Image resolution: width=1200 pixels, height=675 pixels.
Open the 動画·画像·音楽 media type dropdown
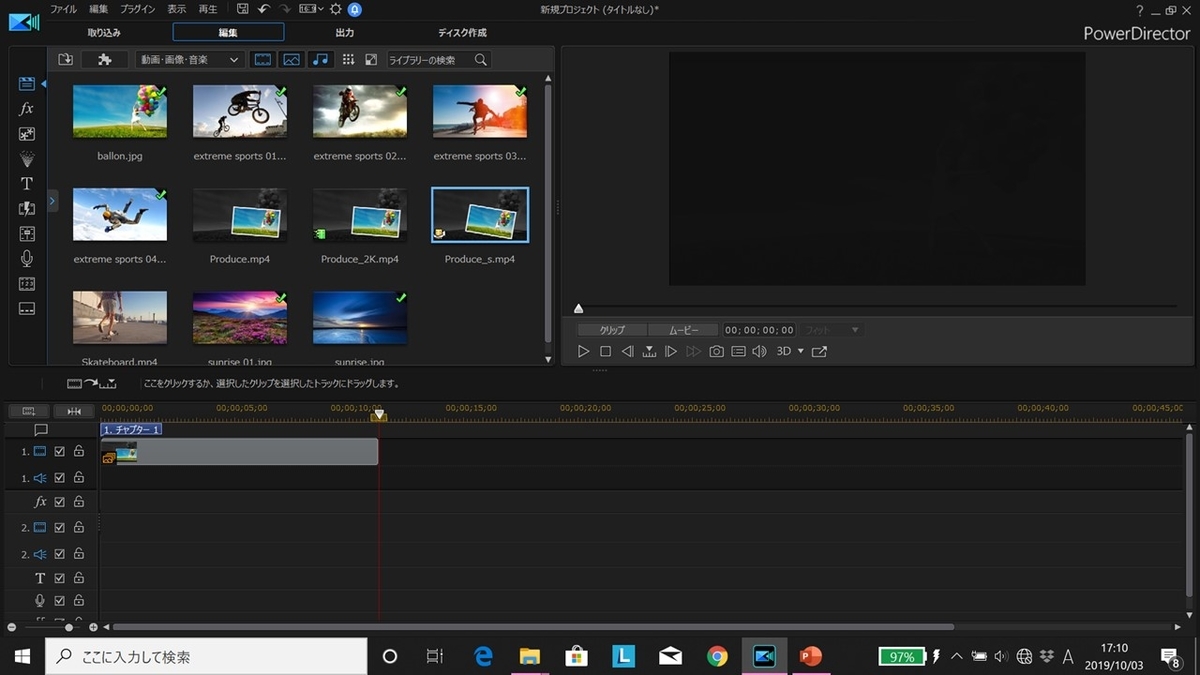click(x=189, y=60)
